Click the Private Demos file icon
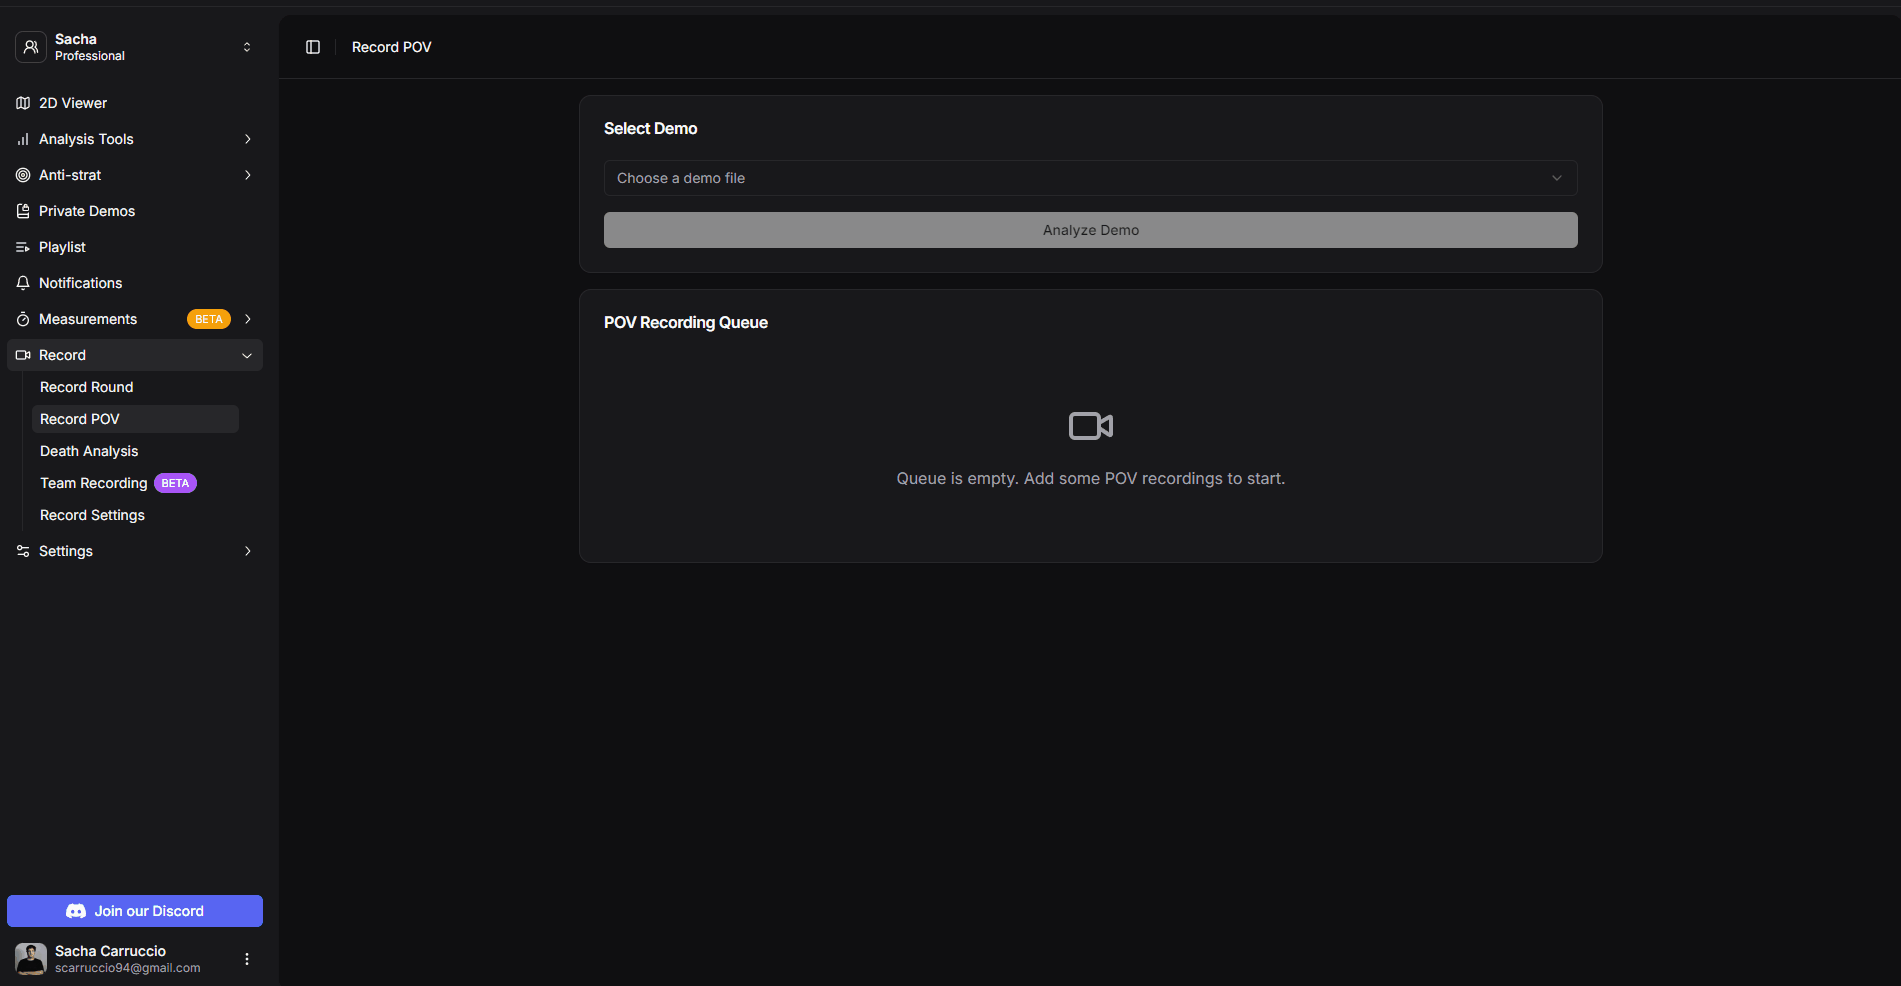This screenshot has height=986, width=1901. 23,211
